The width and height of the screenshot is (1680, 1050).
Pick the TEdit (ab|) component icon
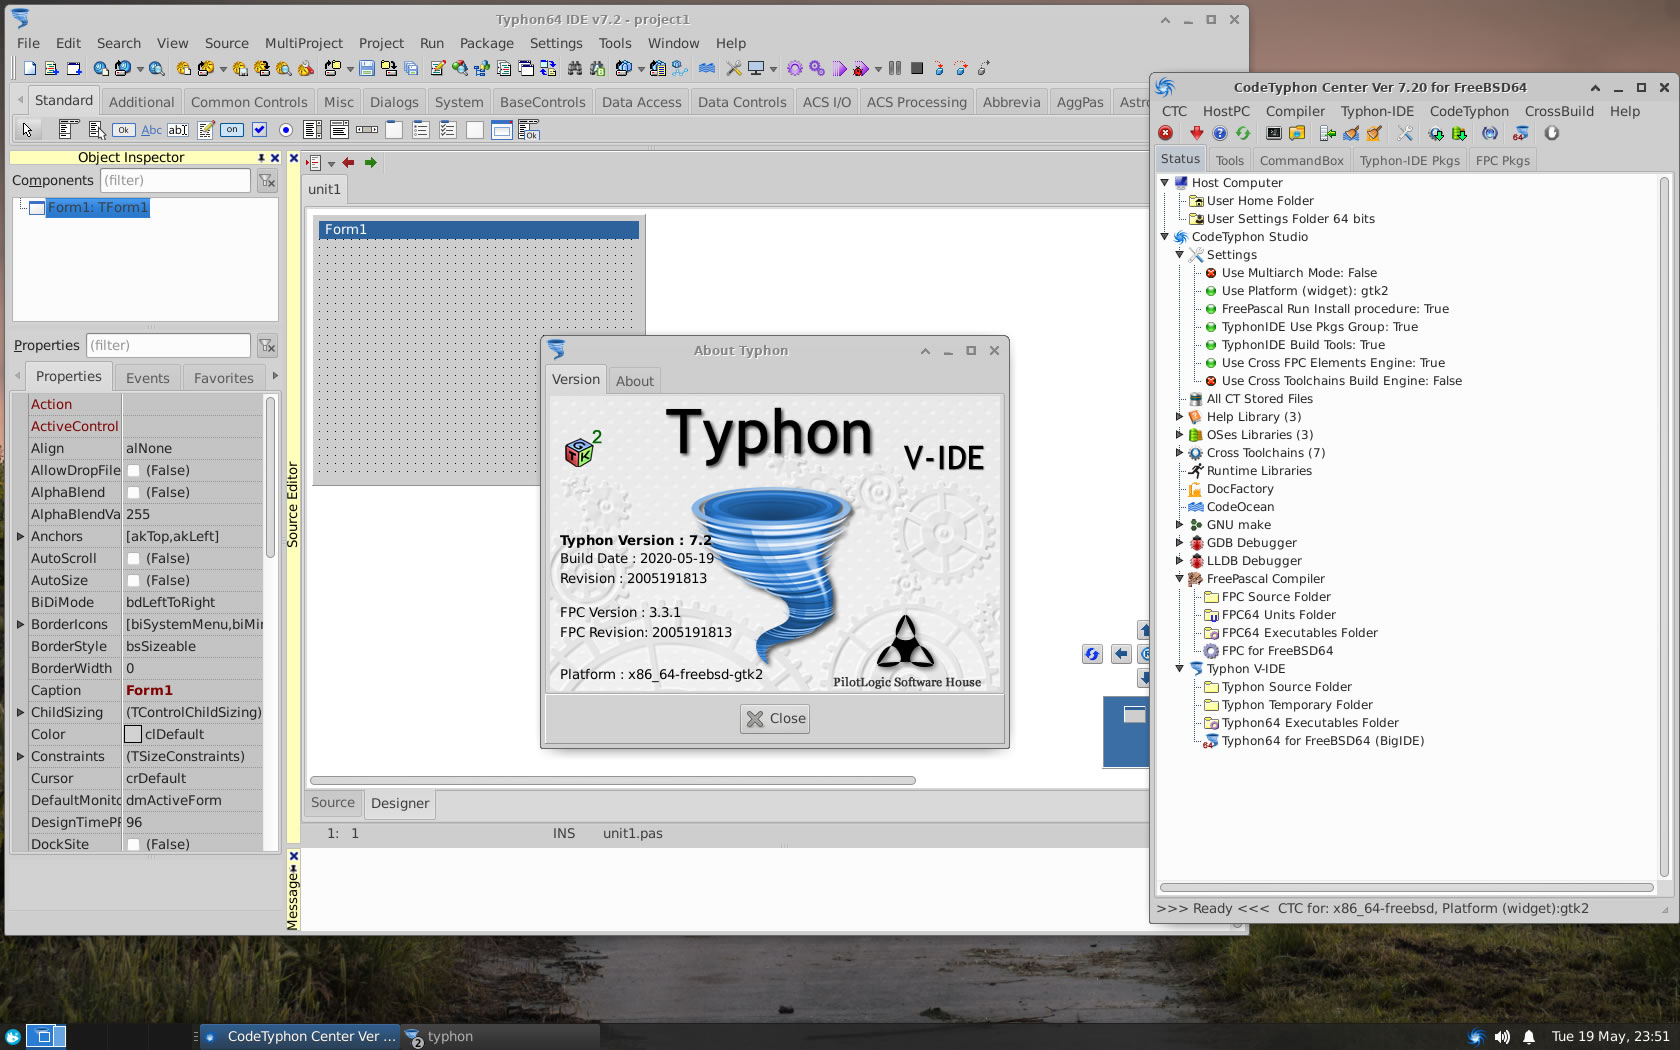pyautogui.click(x=178, y=129)
